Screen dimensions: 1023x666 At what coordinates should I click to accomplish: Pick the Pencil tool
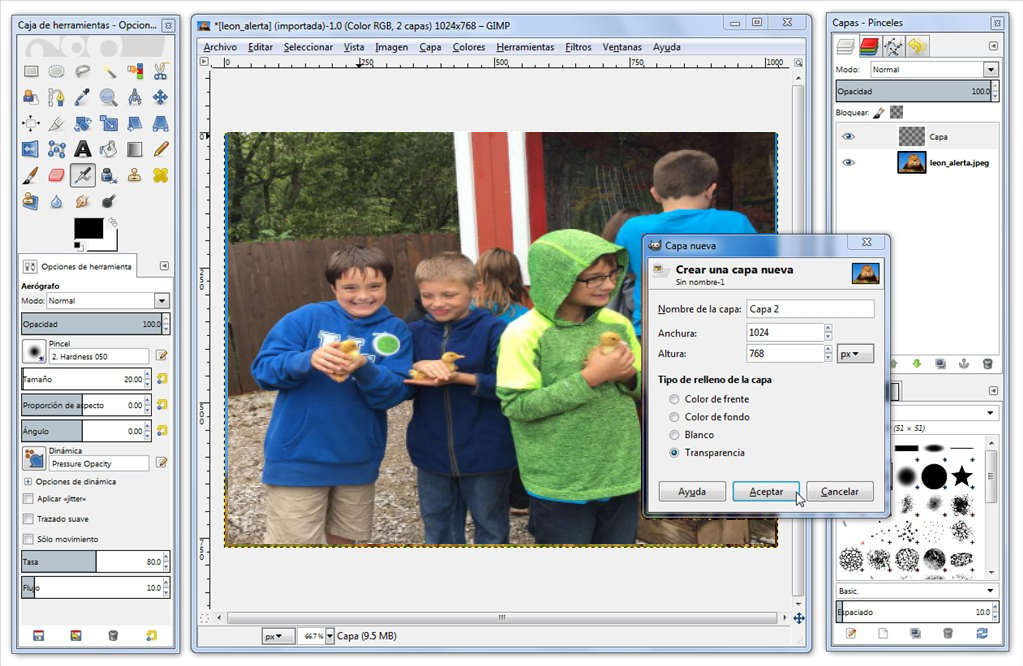[x=160, y=149]
